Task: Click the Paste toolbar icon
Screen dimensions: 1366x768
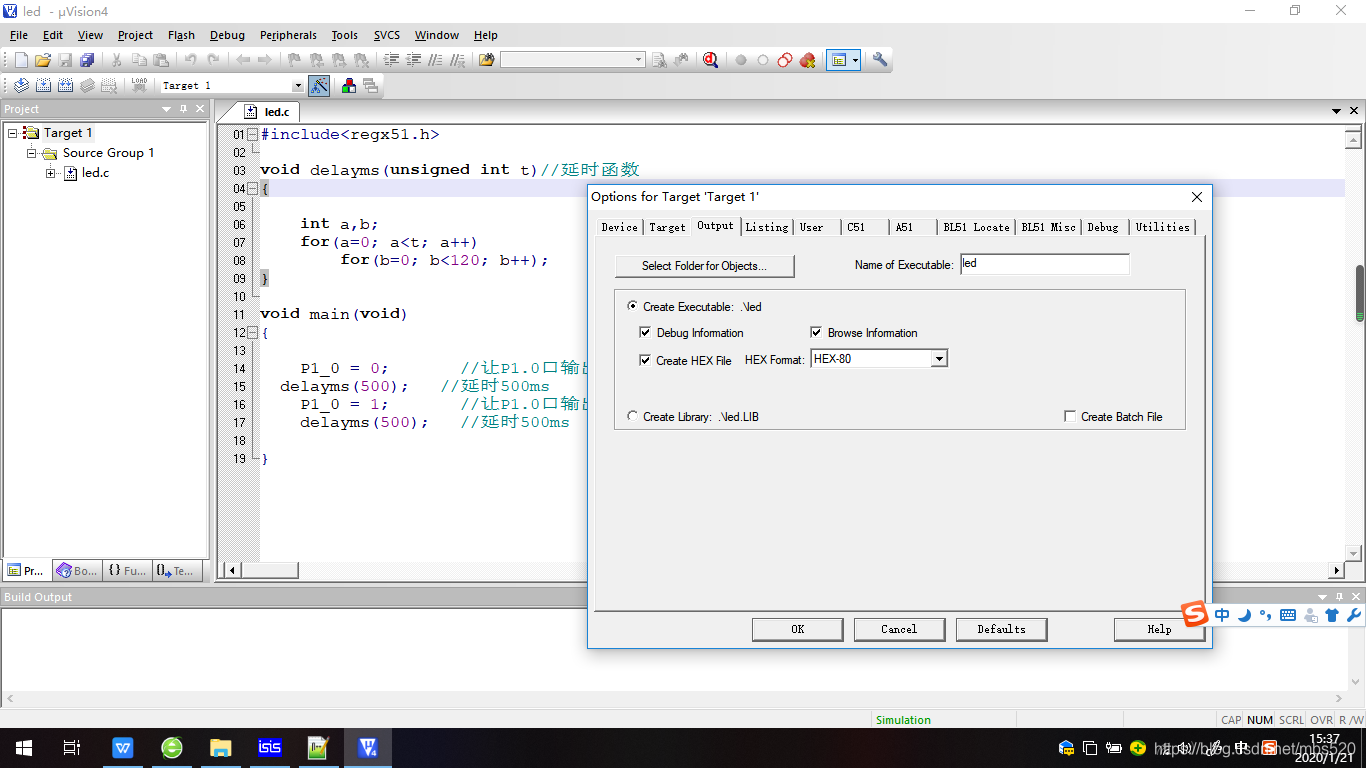Action: click(x=161, y=60)
